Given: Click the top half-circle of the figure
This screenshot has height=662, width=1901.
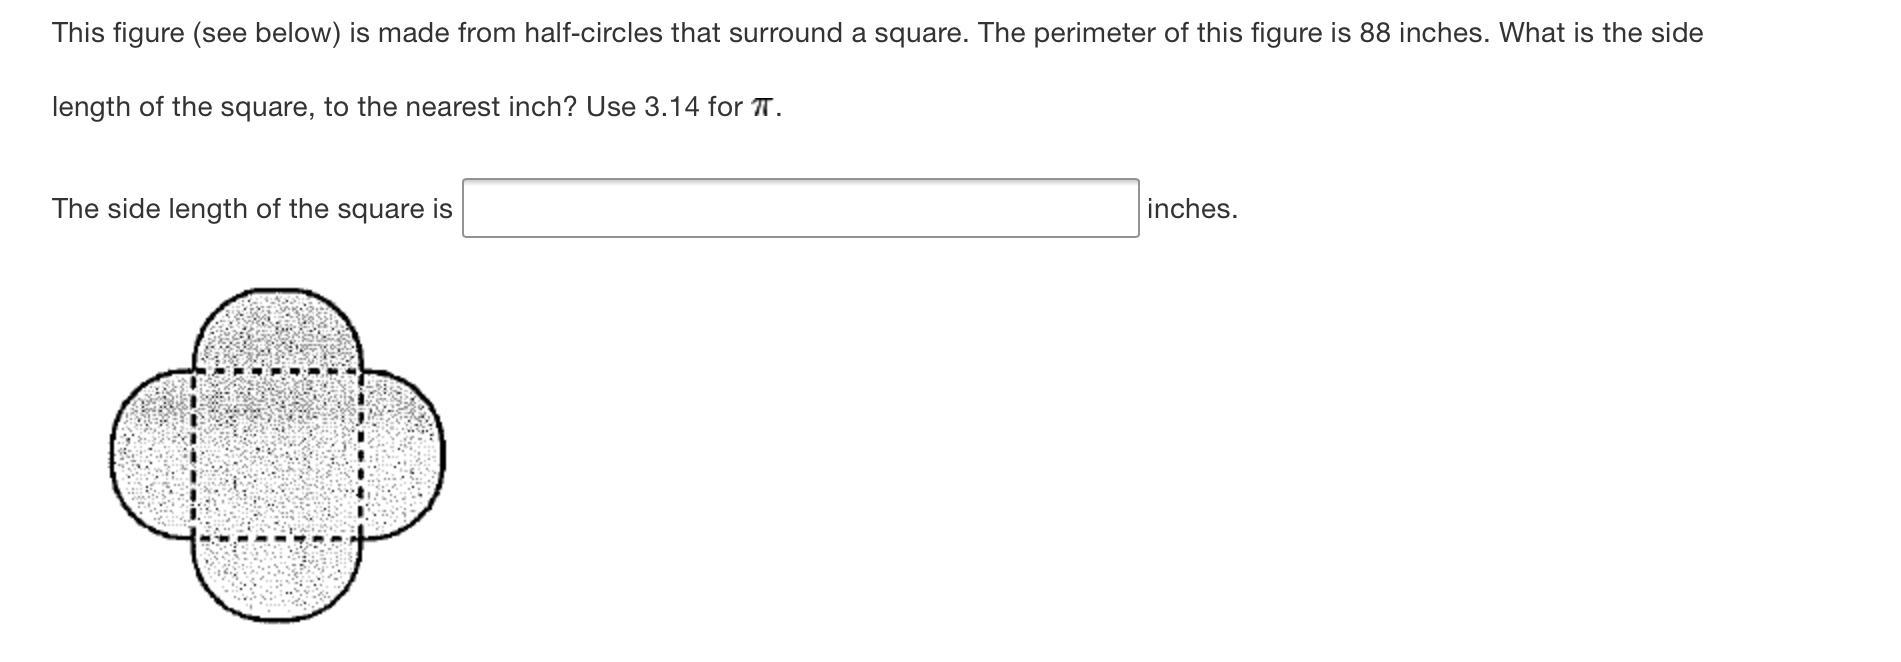Looking at the screenshot, I should [x=277, y=330].
